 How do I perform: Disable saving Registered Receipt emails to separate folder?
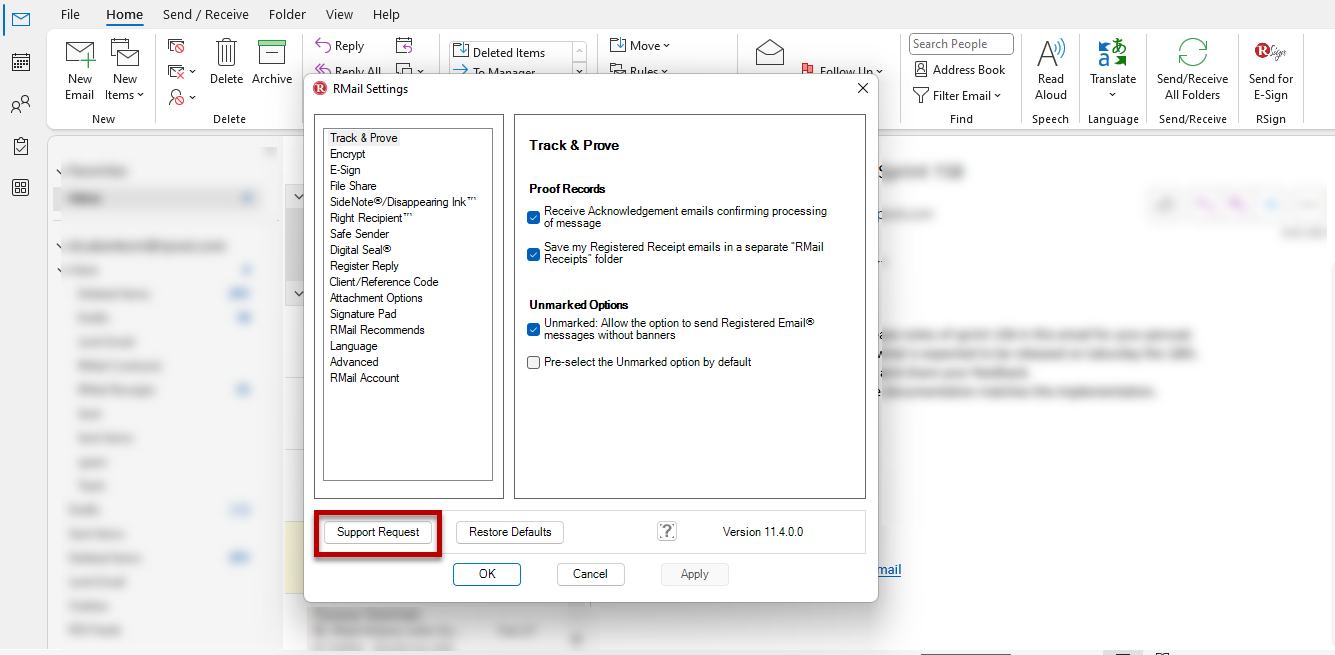[x=533, y=254]
